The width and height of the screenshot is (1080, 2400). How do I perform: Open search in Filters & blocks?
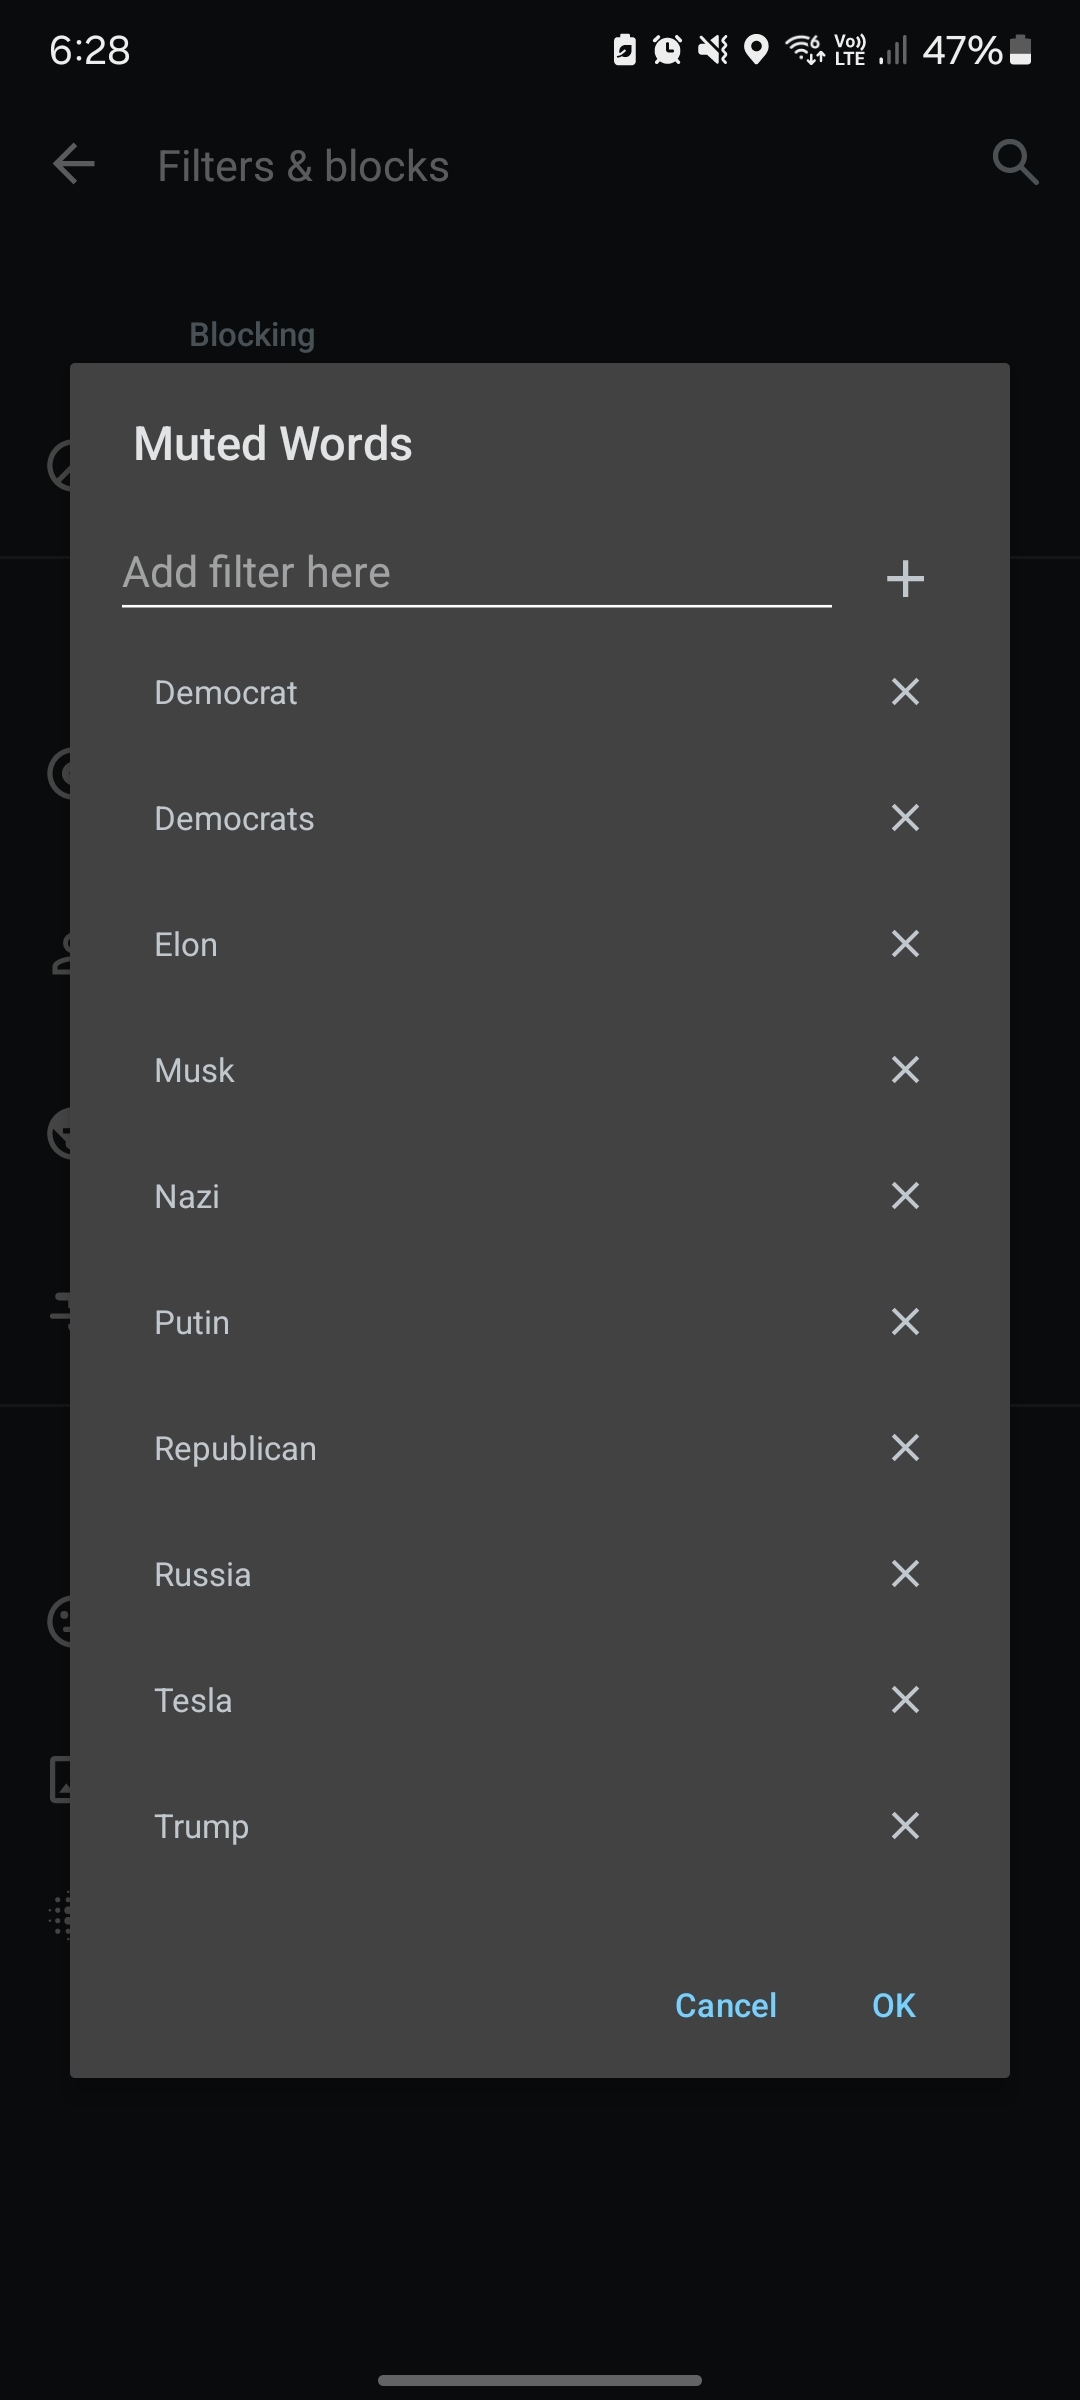click(1015, 162)
